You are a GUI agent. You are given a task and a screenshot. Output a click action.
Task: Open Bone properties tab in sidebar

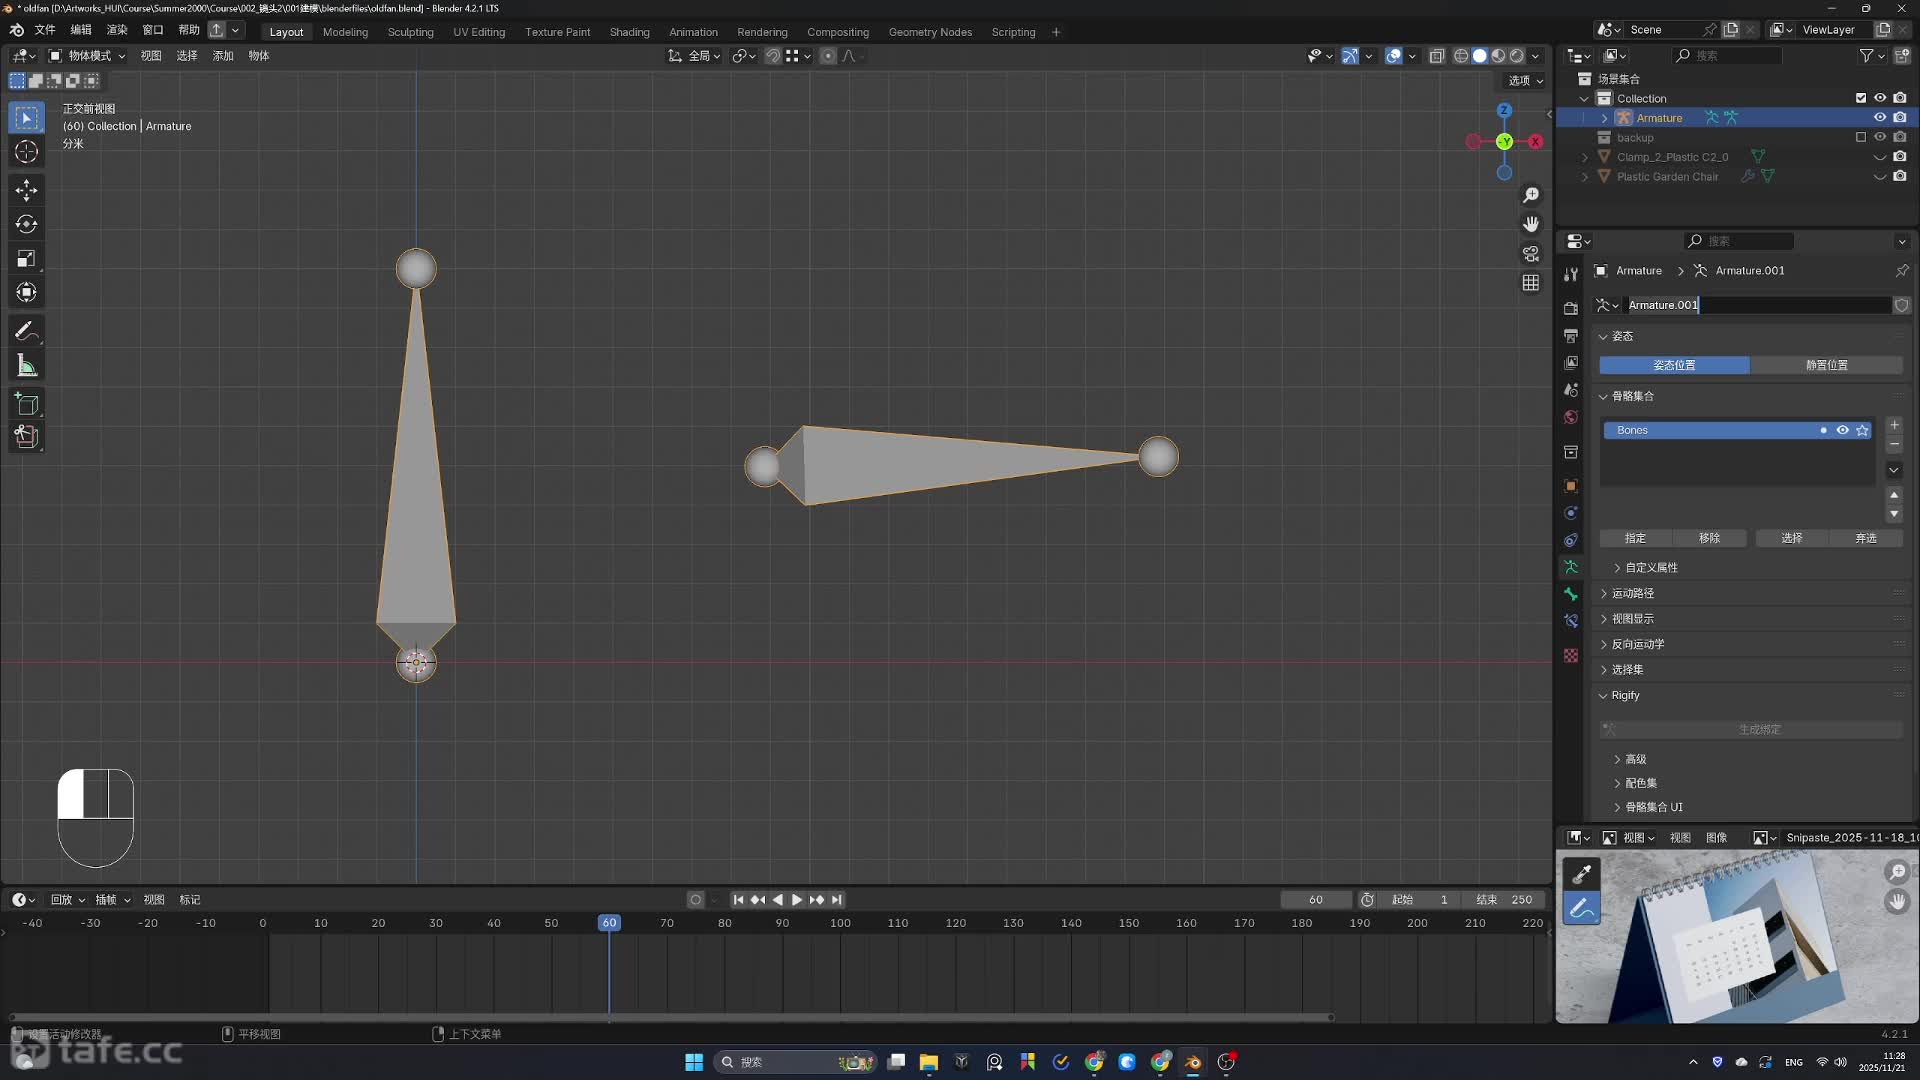pos(1571,594)
